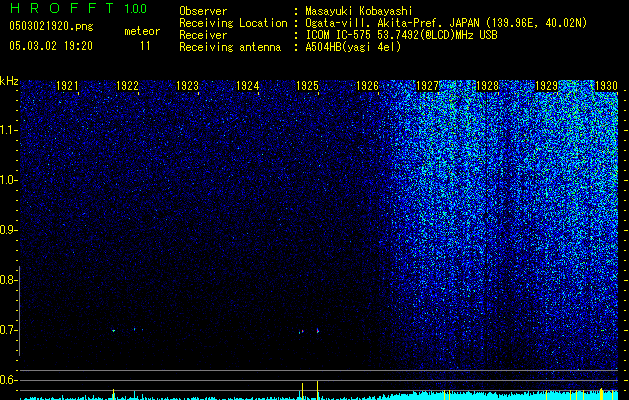629x400 pixels.
Task: Click the 1928 time marker
Action: coord(487,86)
